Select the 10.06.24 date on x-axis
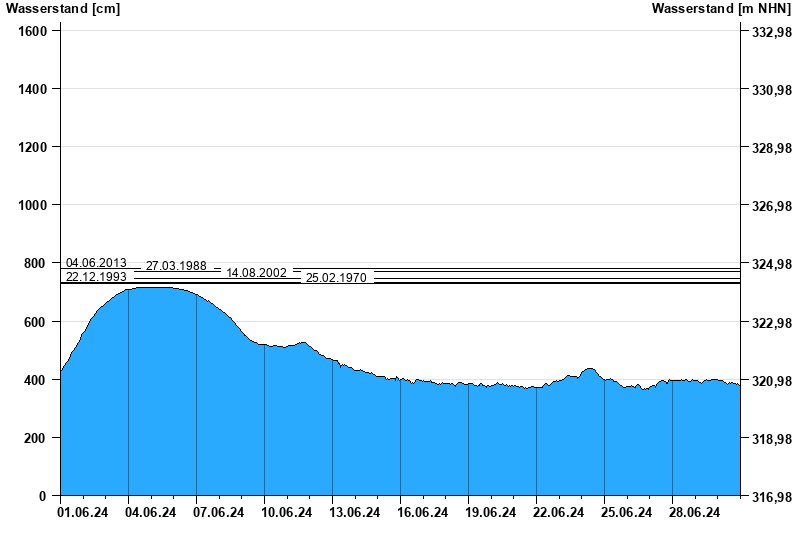 click(x=285, y=513)
